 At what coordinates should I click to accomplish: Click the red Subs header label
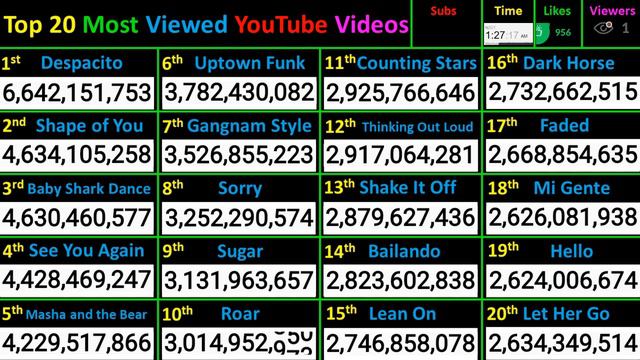(443, 11)
